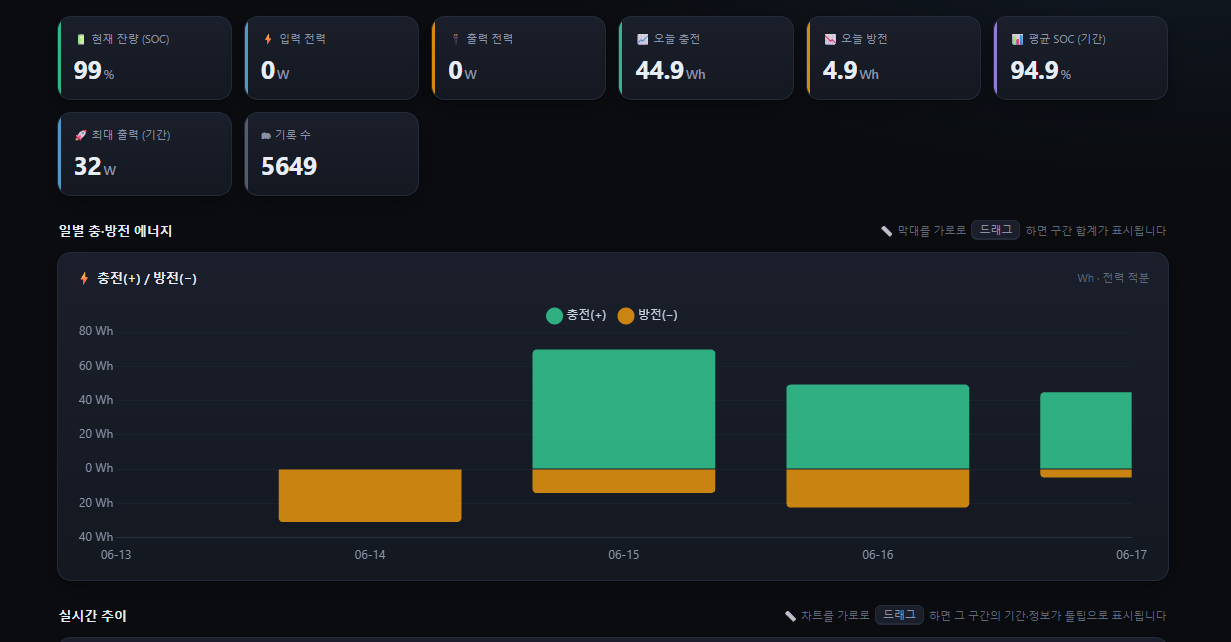The image size is (1231, 642).
Task: Click the rocket icon beside 최대 출력
Action: [81, 135]
